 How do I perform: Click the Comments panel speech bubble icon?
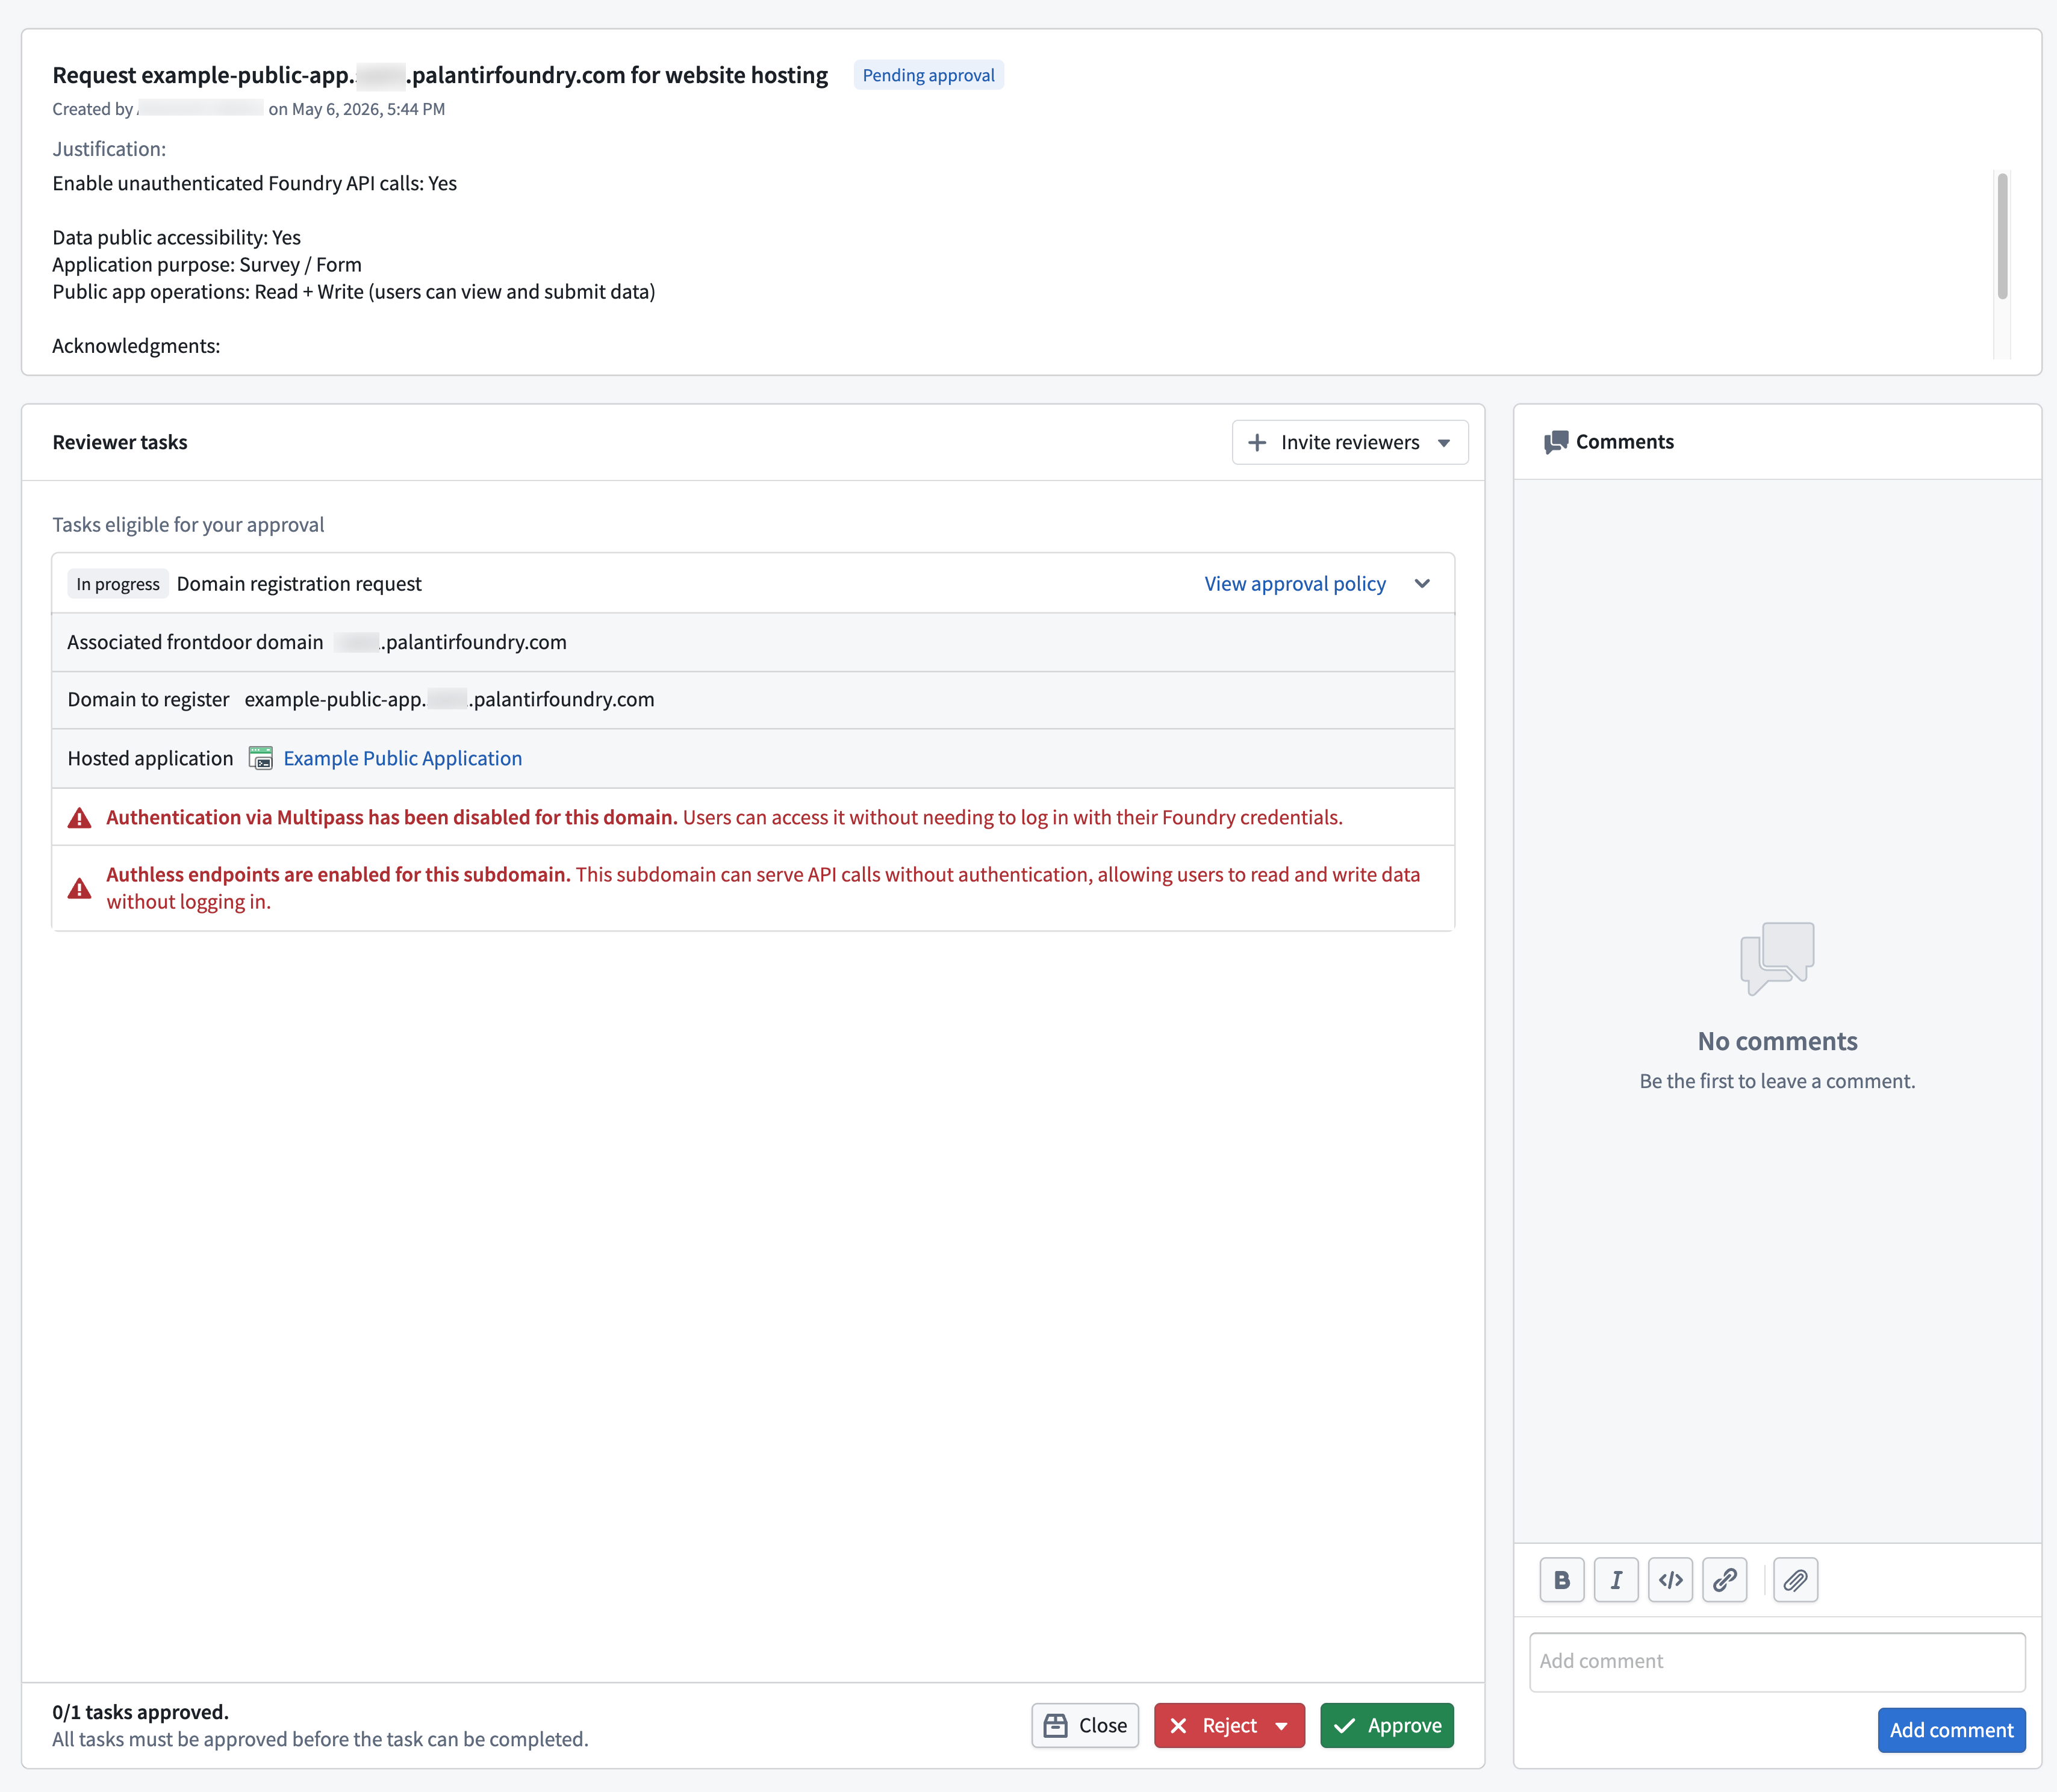pos(1556,442)
